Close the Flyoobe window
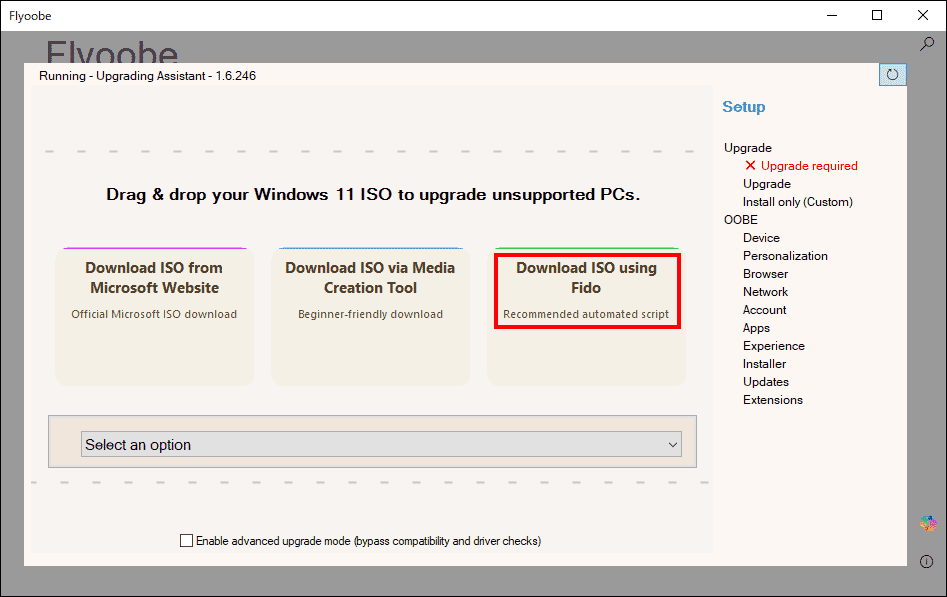The image size is (947, 597). click(923, 16)
